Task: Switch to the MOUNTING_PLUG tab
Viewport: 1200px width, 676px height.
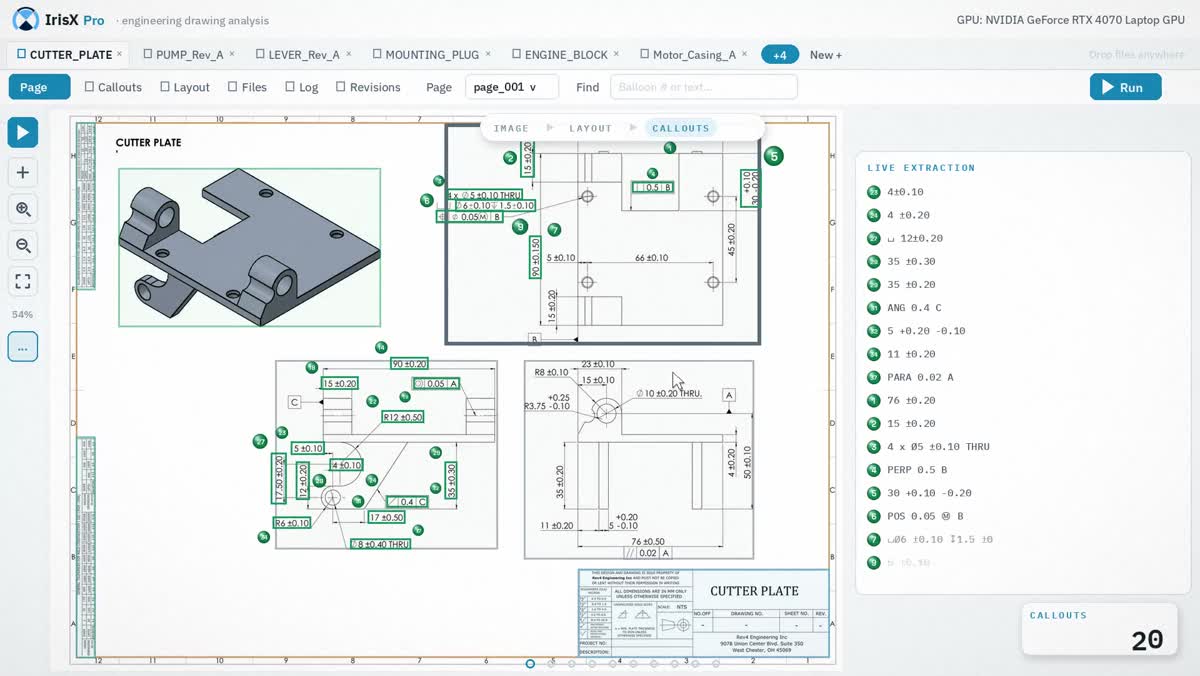Action: (x=432, y=55)
